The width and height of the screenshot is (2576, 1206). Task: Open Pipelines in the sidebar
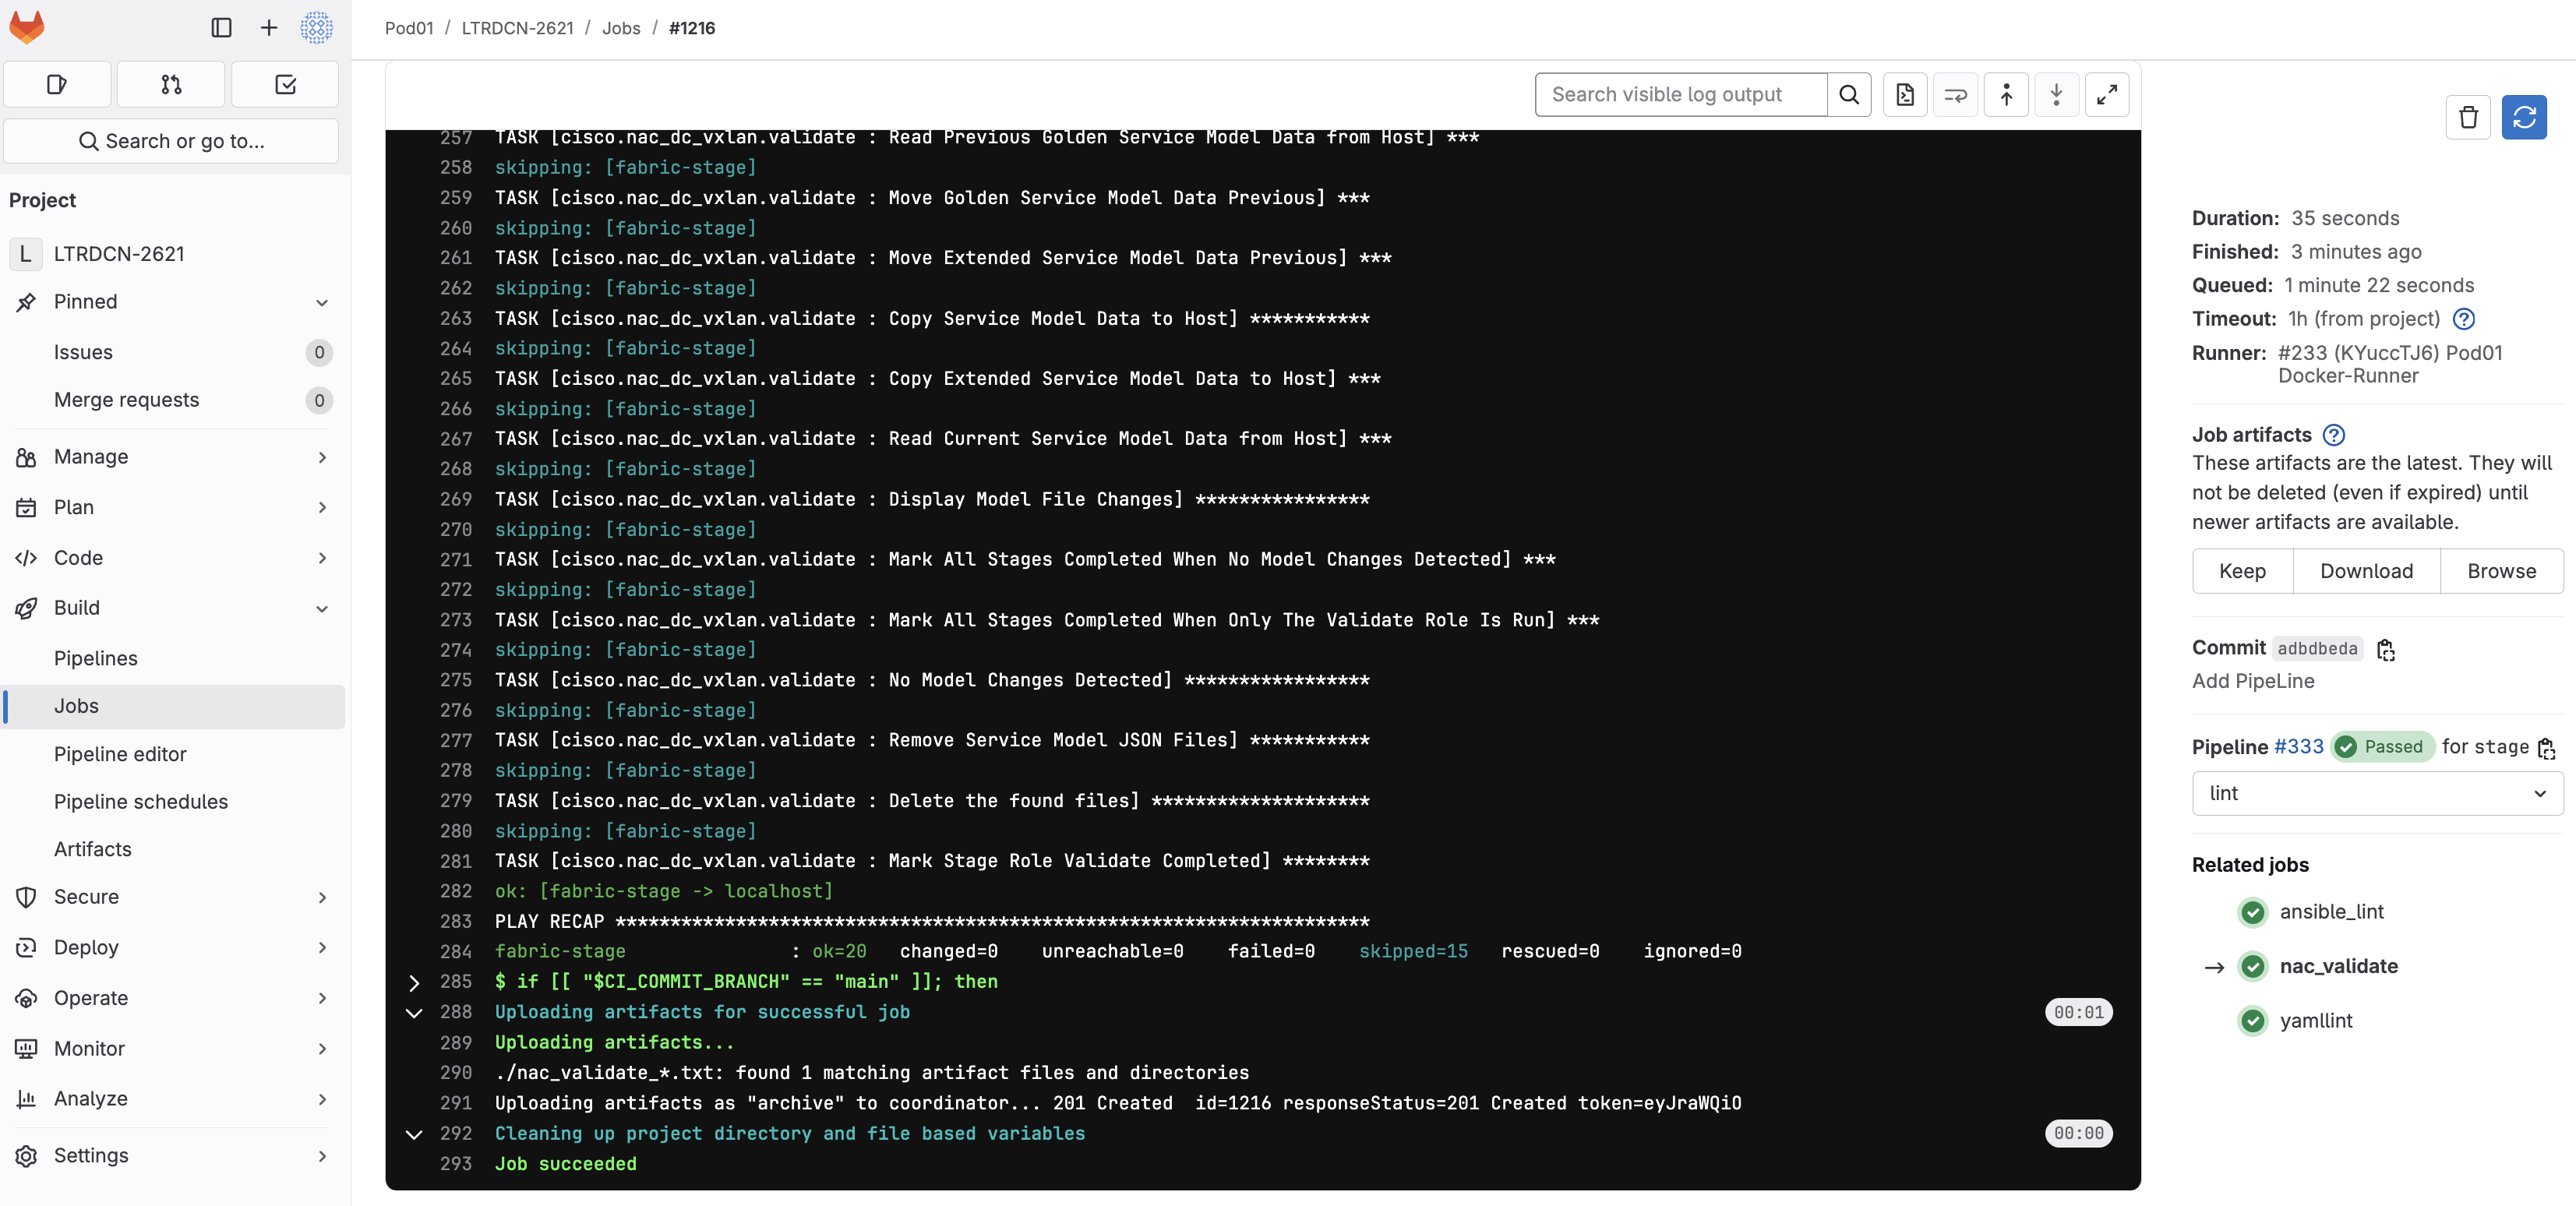(x=96, y=658)
